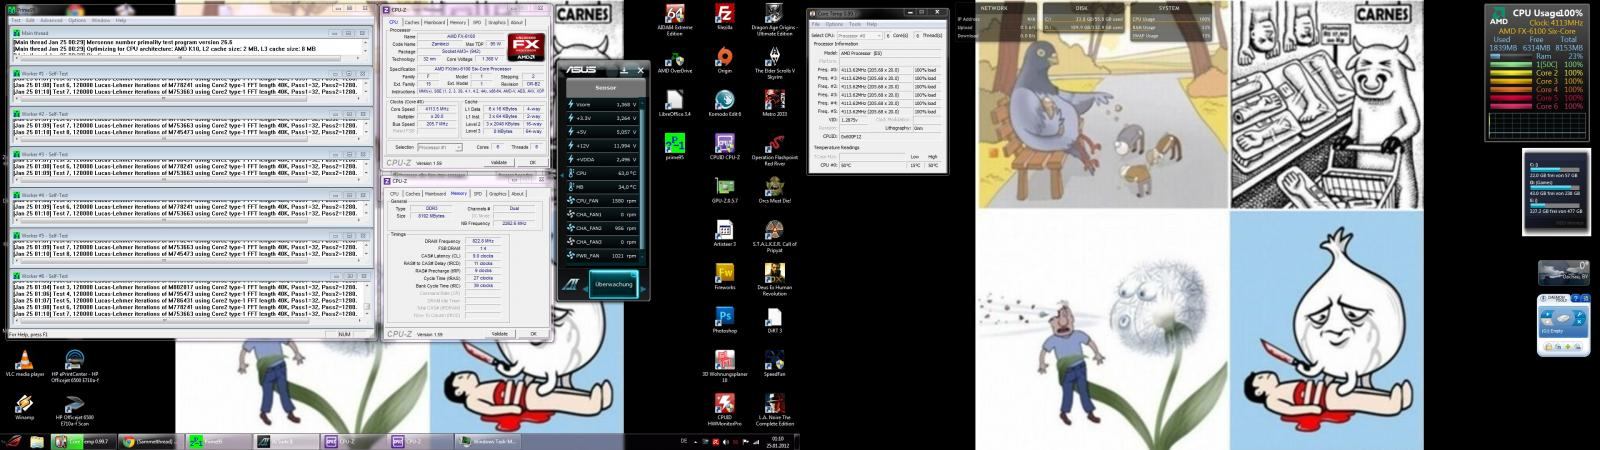The image size is (1600, 450).
Task: Open Dragon Age Origins Ultimate Edition shortcut
Action: [x=774, y=18]
